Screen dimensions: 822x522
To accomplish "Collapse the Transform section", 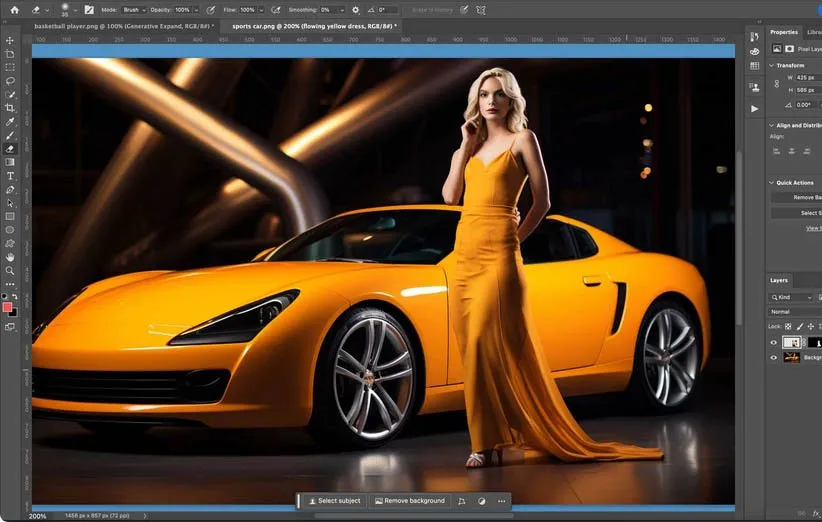I will point(771,66).
